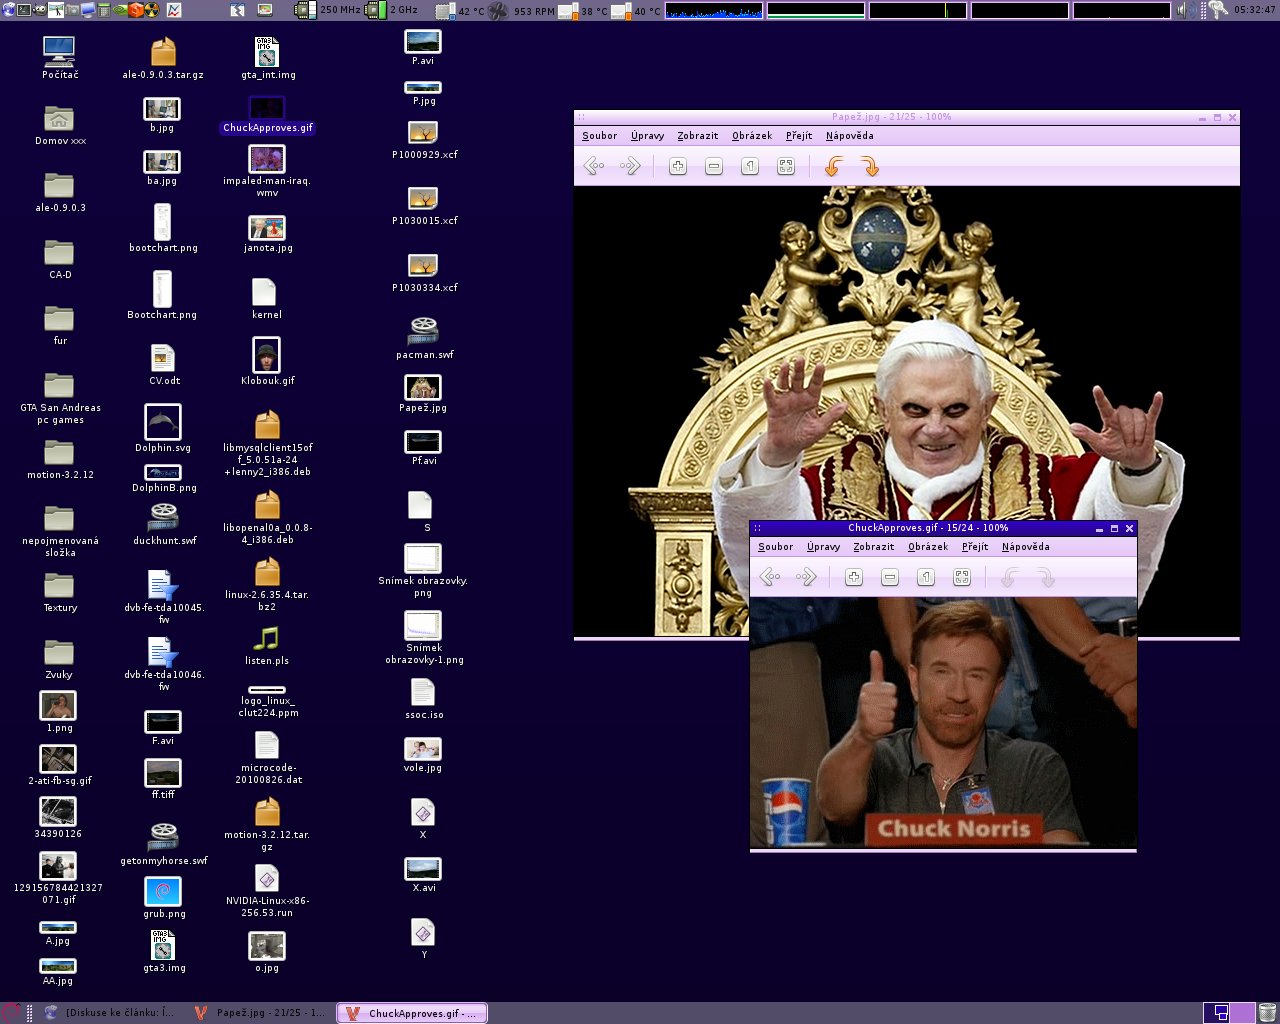Zoom in on Papež.jpg image
Viewport: 1280px width, 1024px height.
pos(678,166)
